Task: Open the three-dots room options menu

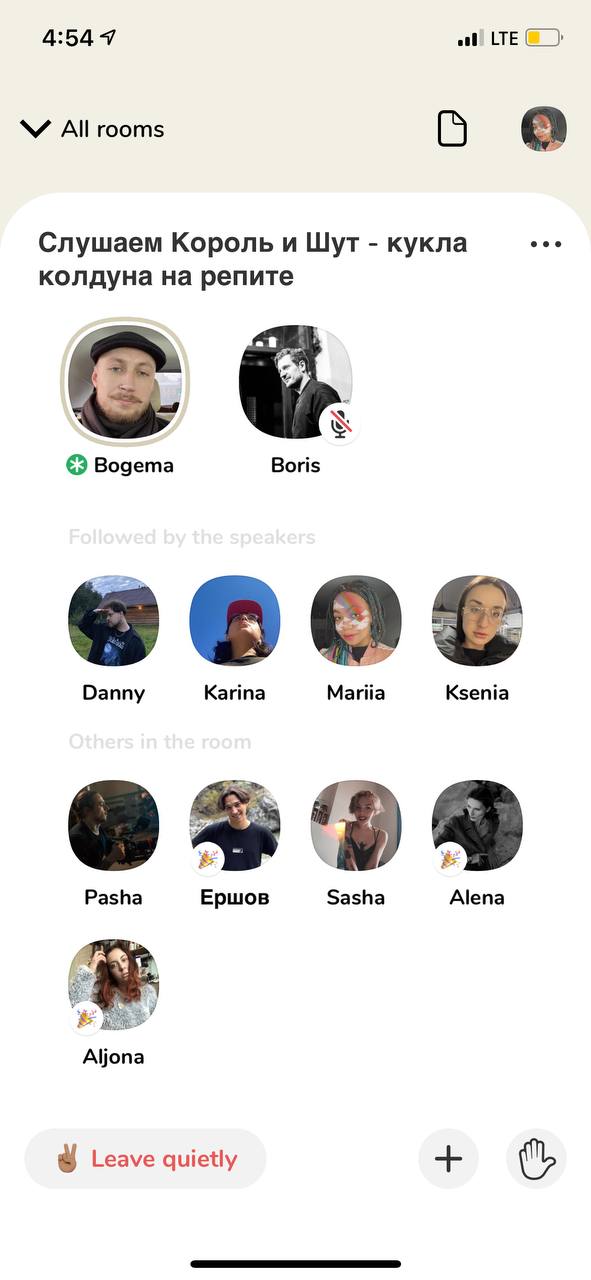Action: (546, 244)
